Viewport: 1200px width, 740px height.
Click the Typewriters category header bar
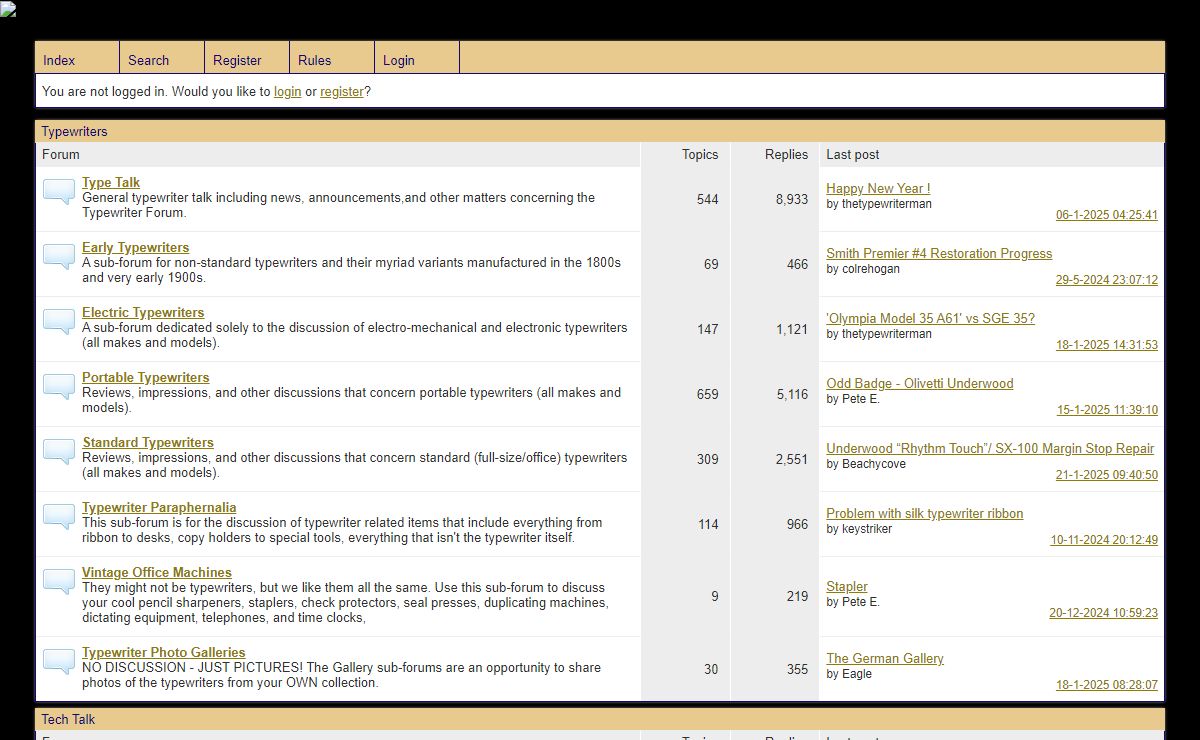(600, 131)
